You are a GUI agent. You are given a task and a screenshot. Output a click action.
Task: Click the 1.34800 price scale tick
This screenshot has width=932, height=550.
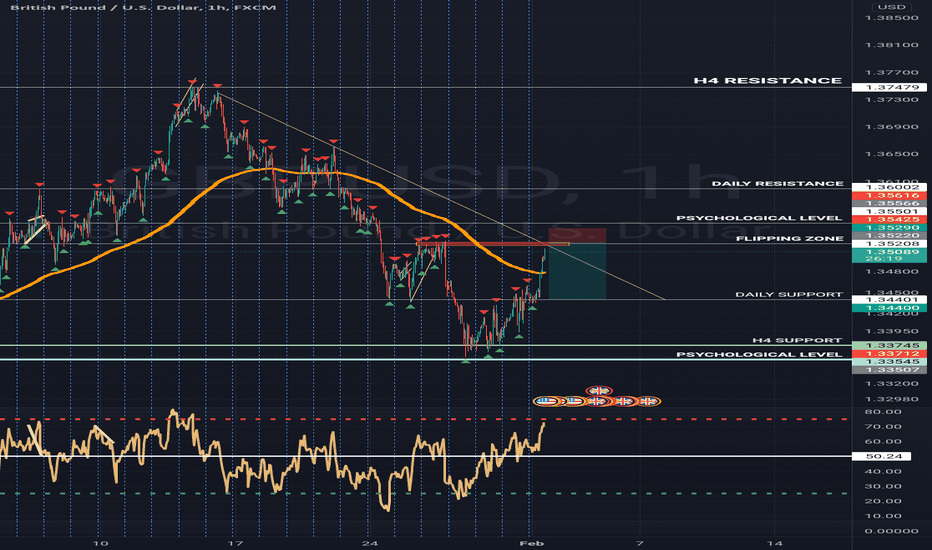[x=891, y=272]
